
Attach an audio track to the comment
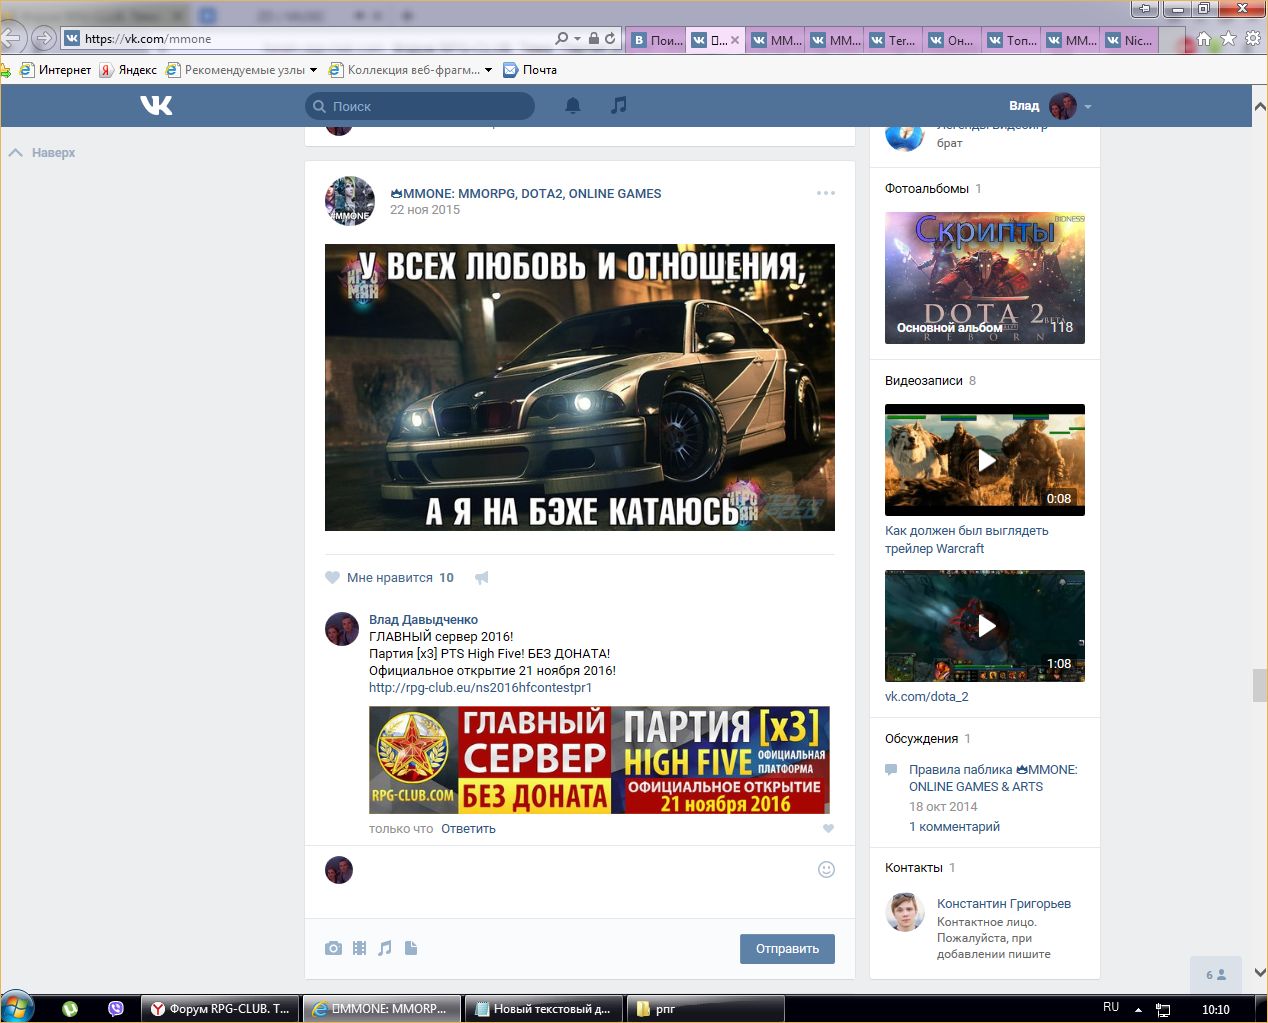coord(385,948)
